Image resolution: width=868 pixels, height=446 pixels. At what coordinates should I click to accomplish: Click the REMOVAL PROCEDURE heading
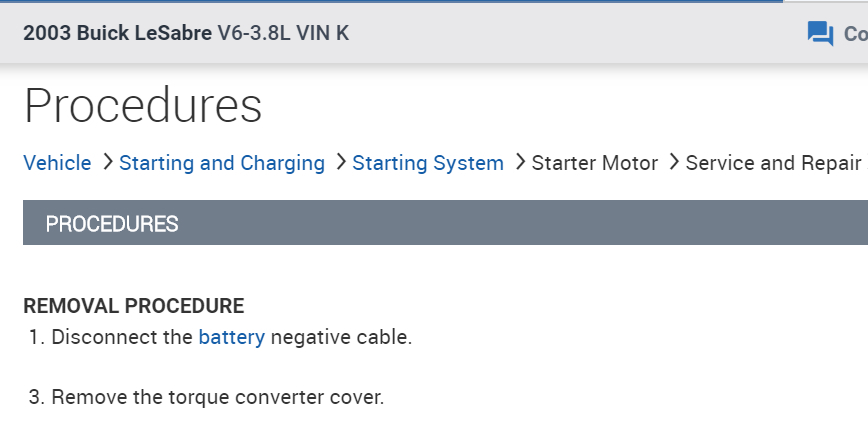[133, 306]
